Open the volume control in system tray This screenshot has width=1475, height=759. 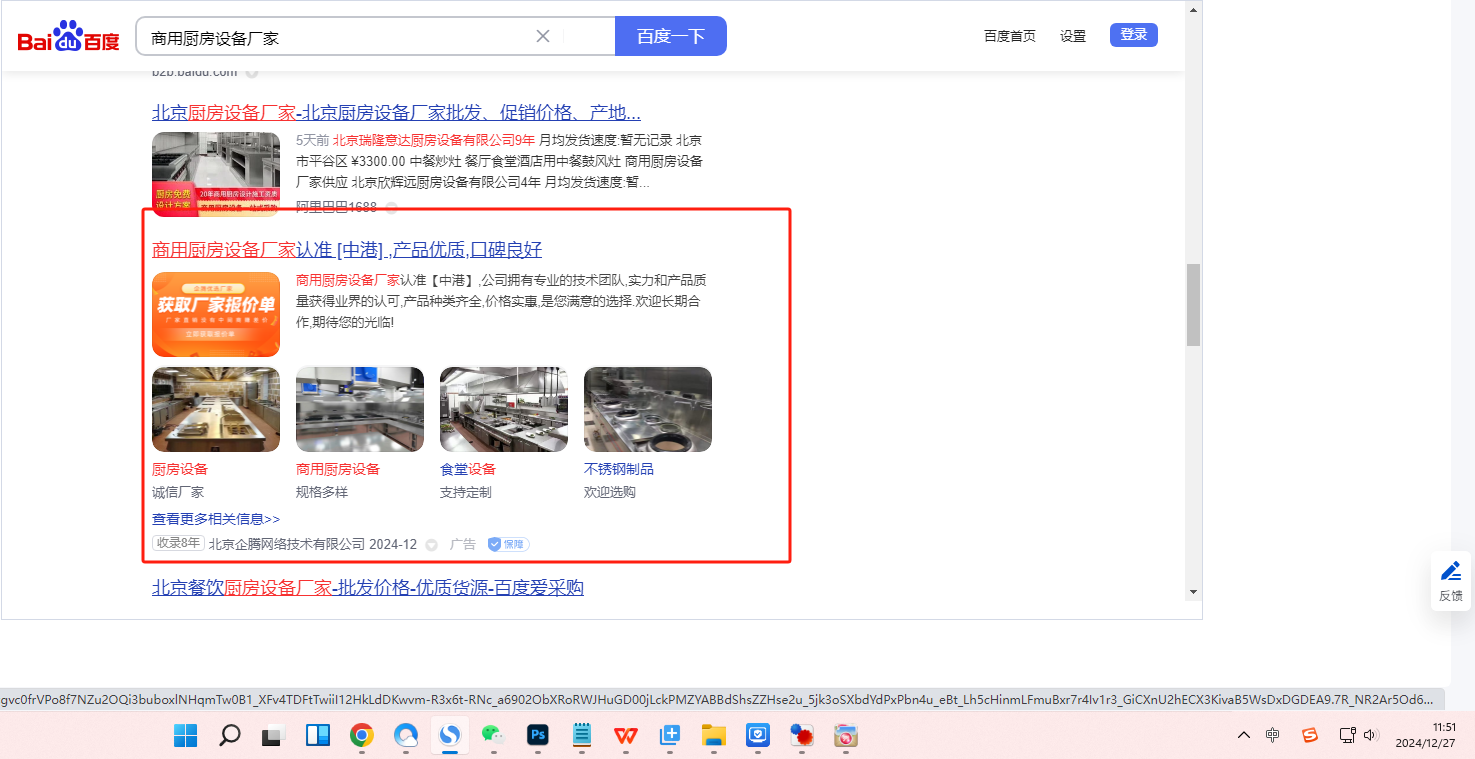click(x=1370, y=735)
